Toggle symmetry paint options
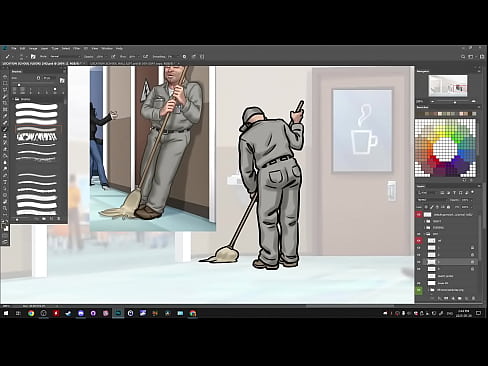 pos(202,57)
